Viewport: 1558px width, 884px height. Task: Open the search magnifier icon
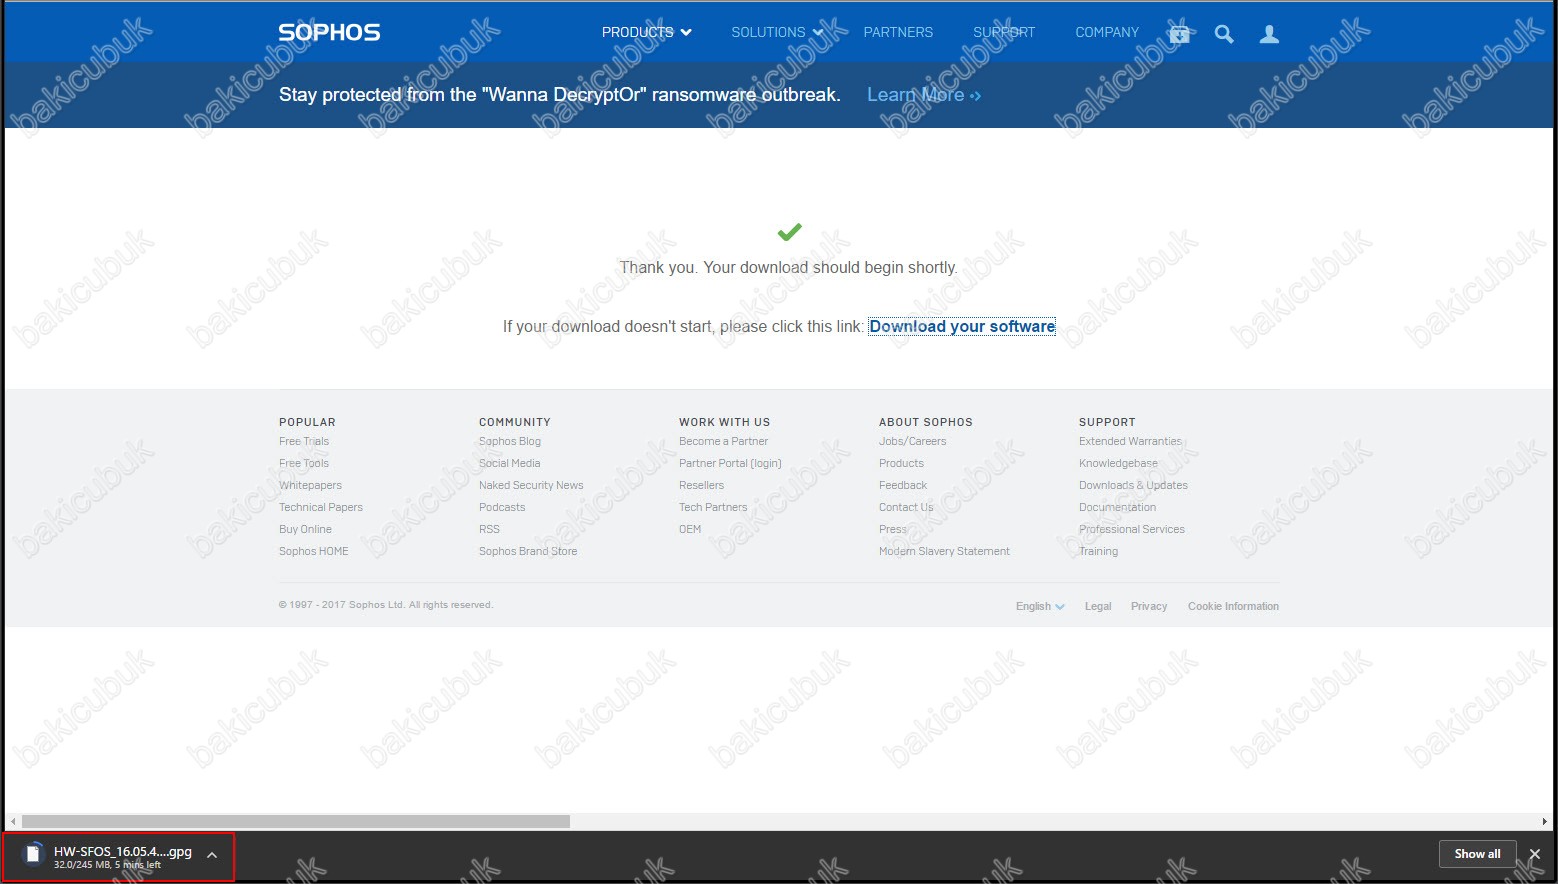(1224, 34)
